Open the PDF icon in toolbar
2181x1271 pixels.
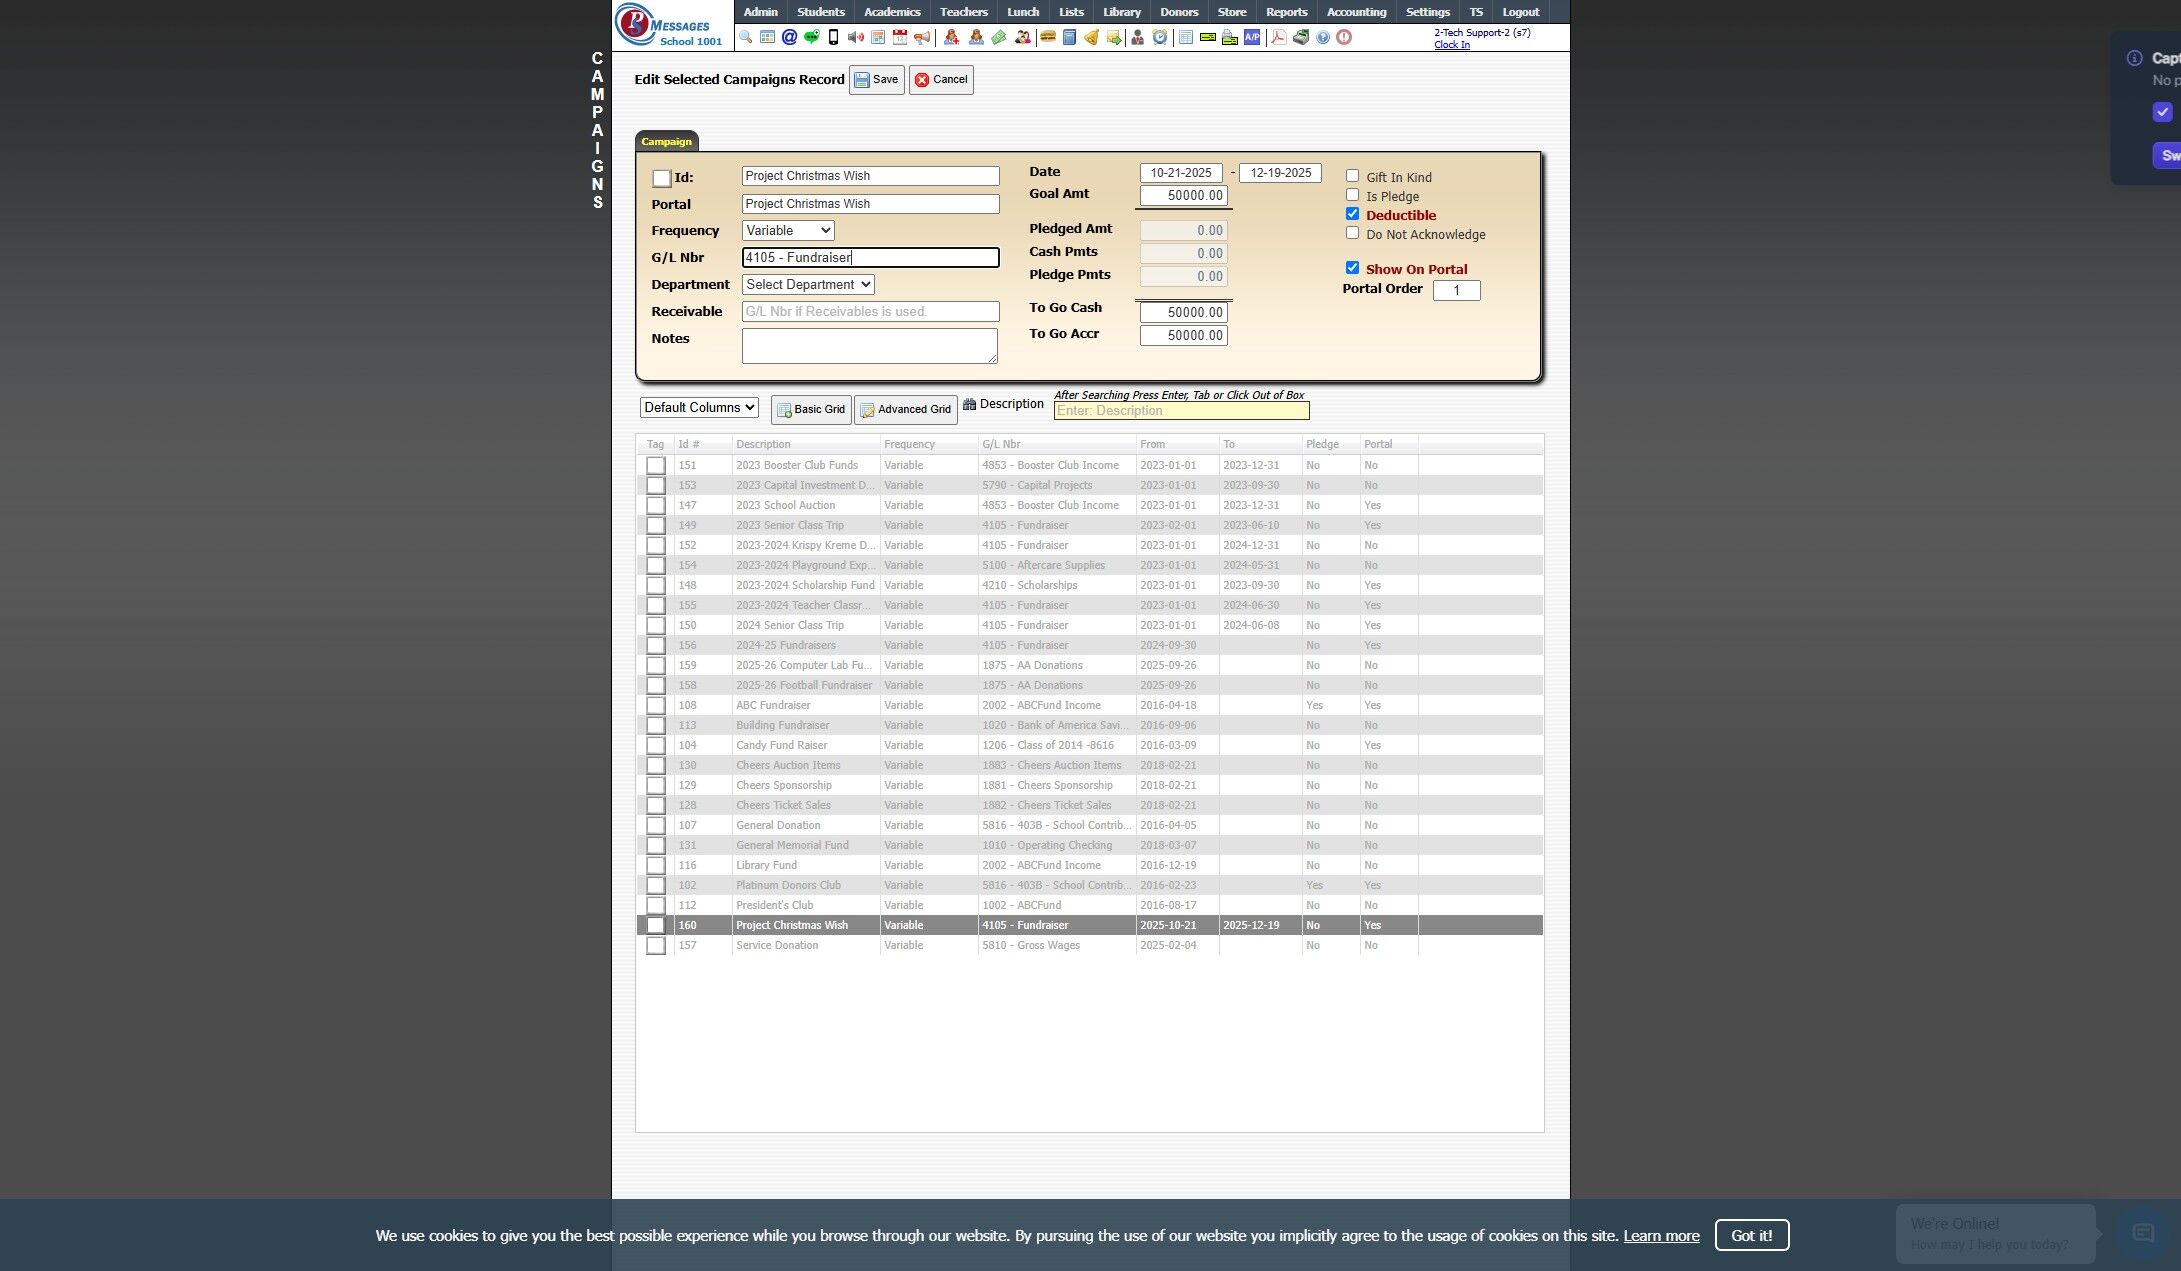point(1278,37)
